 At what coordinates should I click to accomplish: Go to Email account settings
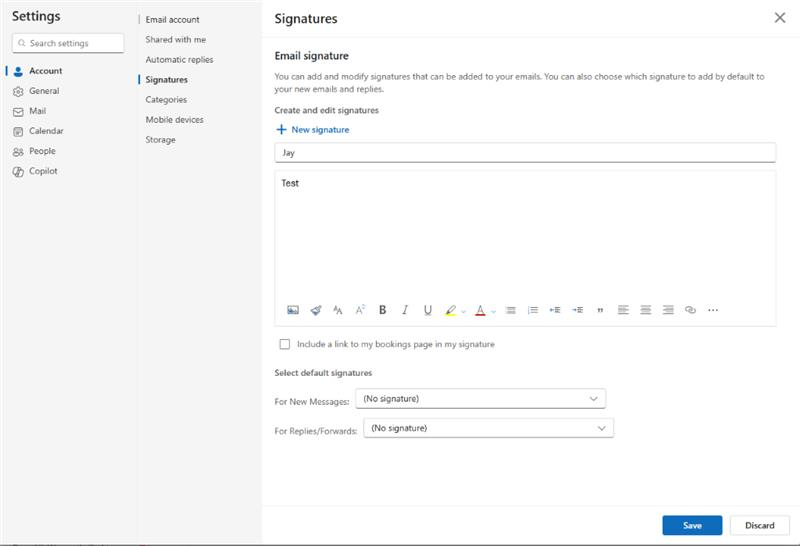click(172, 19)
